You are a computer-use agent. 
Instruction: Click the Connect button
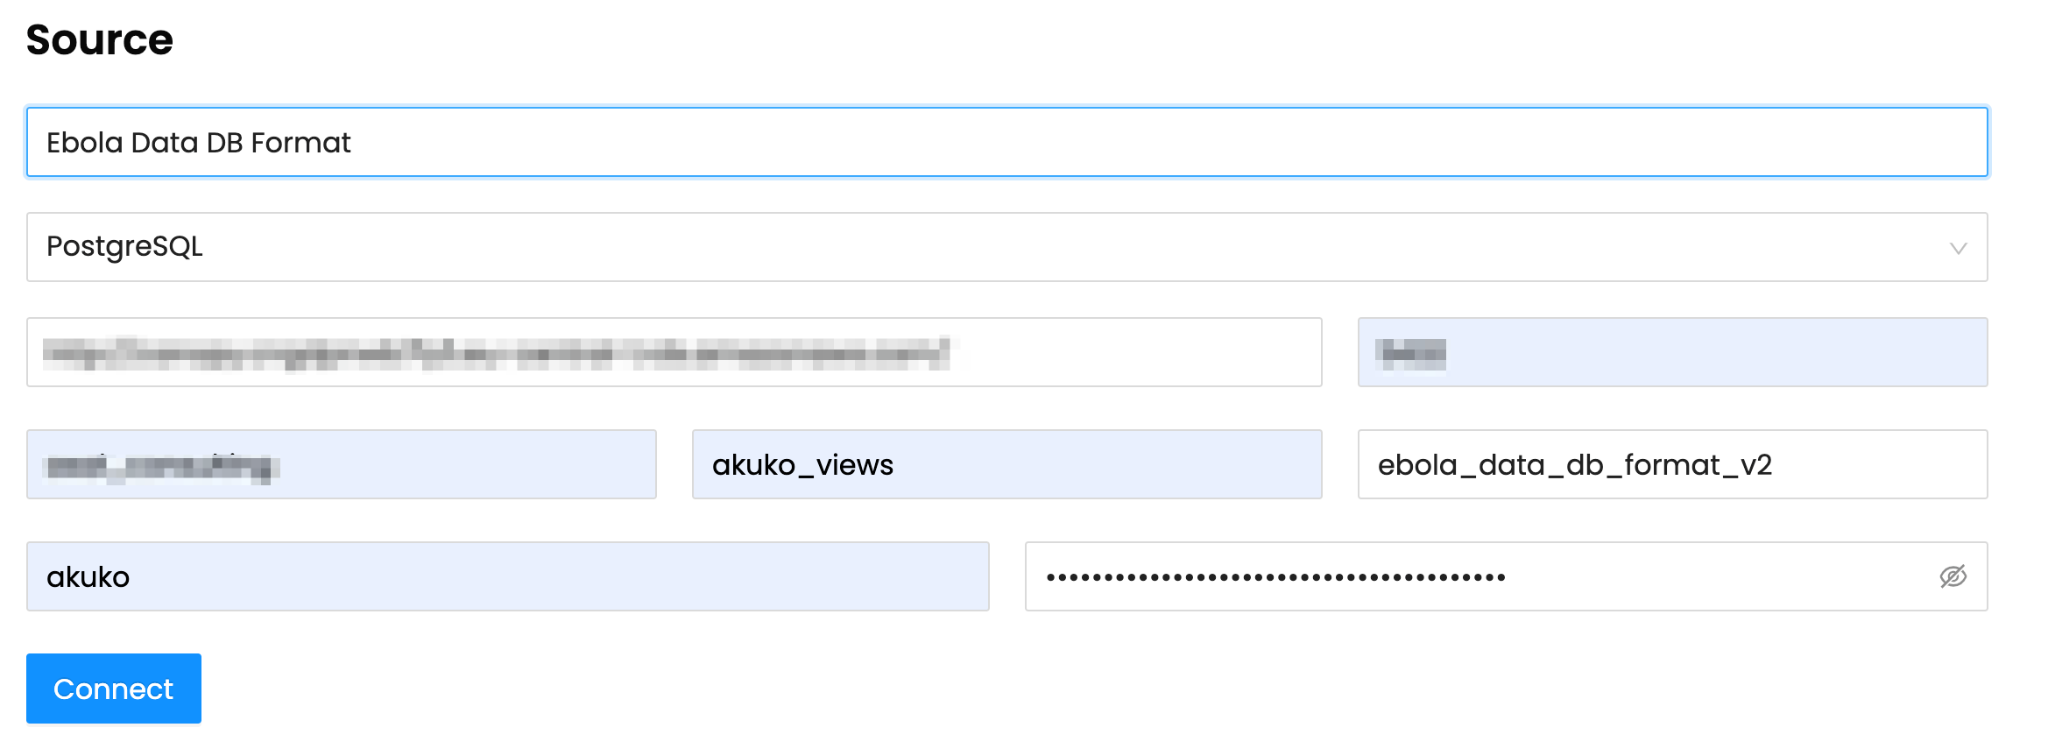tap(113, 688)
